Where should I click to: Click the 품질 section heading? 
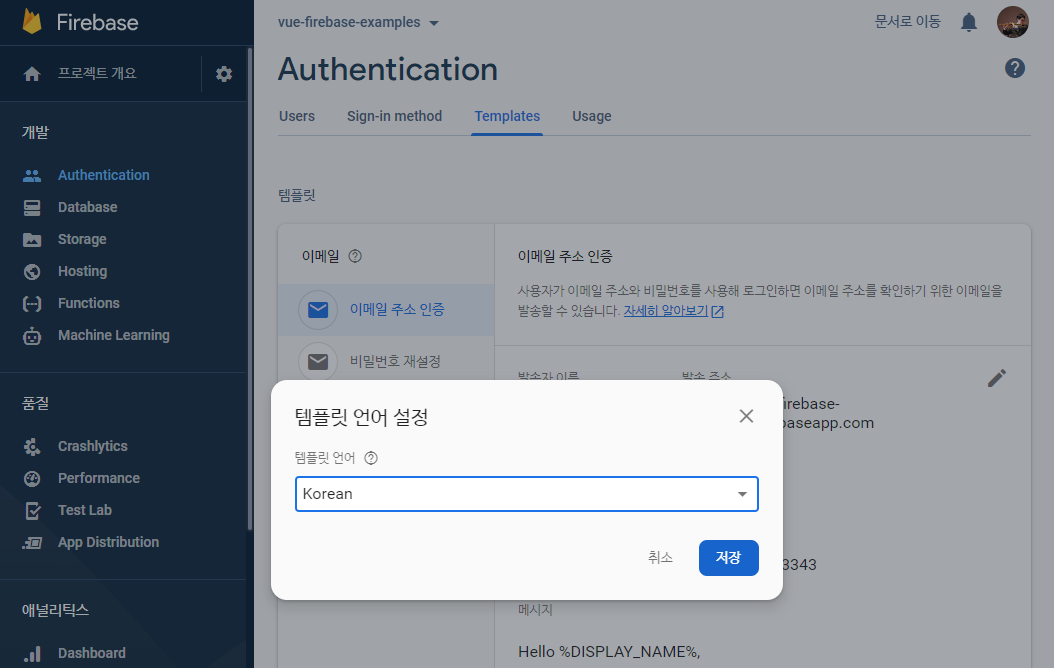click(35, 404)
